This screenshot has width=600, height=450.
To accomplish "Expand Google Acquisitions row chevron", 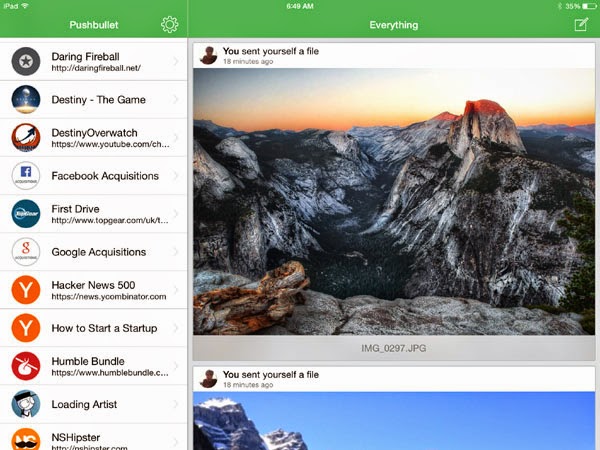I will coord(176,252).
